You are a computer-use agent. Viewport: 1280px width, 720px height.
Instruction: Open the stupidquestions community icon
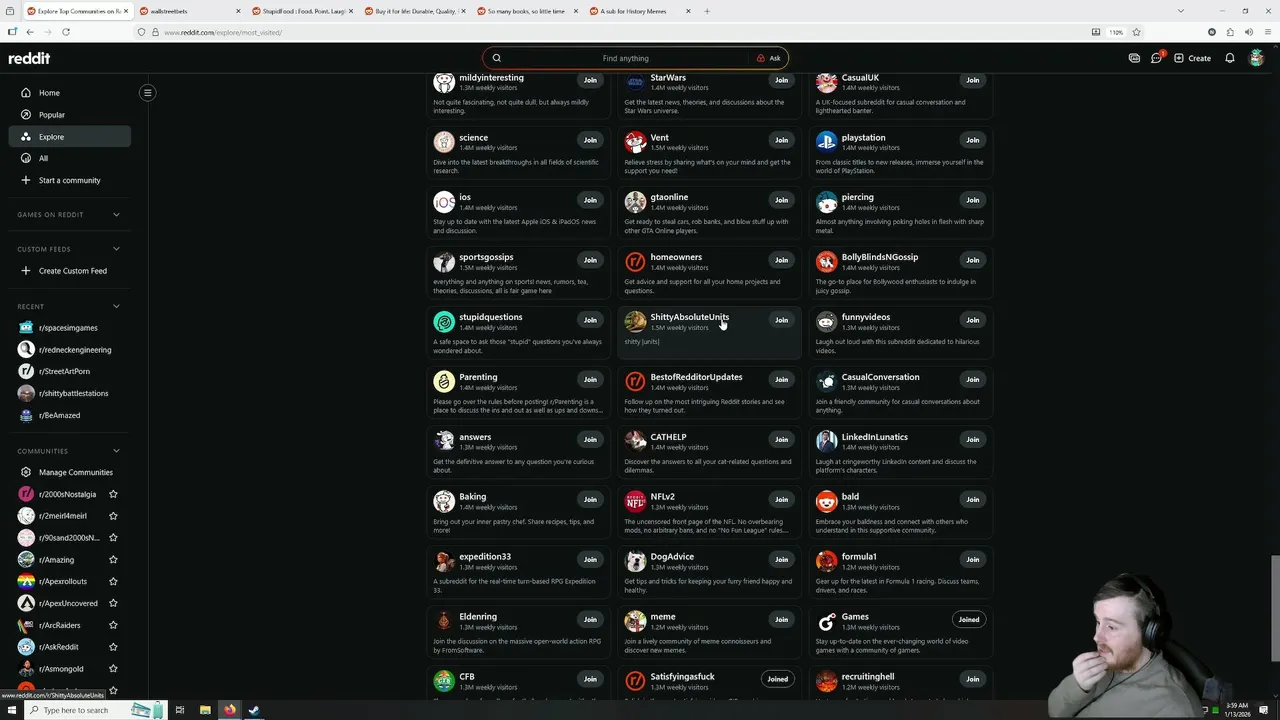[x=444, y=321]
